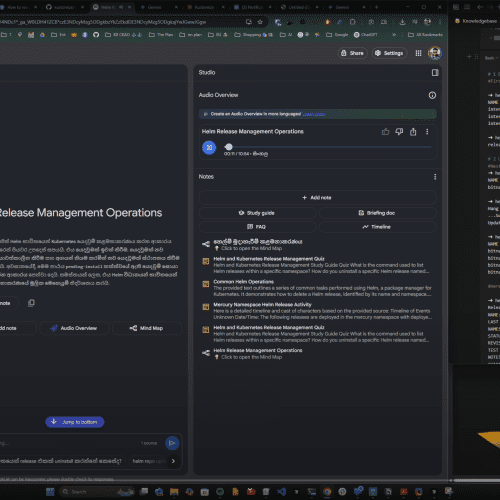The image size is (500, 500).
Task: Open The Plan bookmarks folder
Action: (x=161, y=35)
